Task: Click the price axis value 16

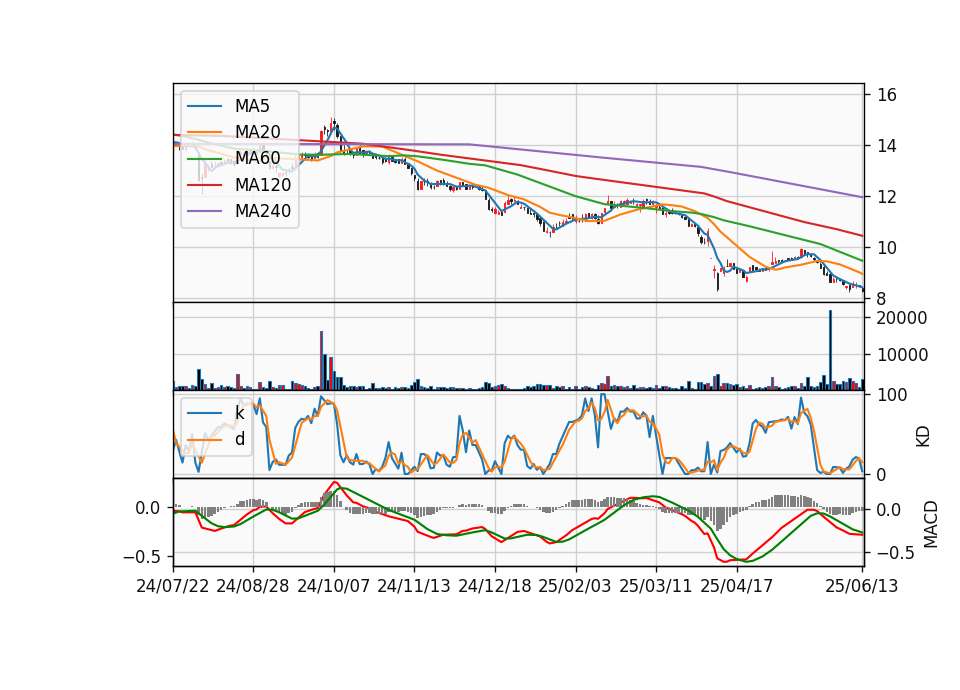Action: click(x=887, y=95)
